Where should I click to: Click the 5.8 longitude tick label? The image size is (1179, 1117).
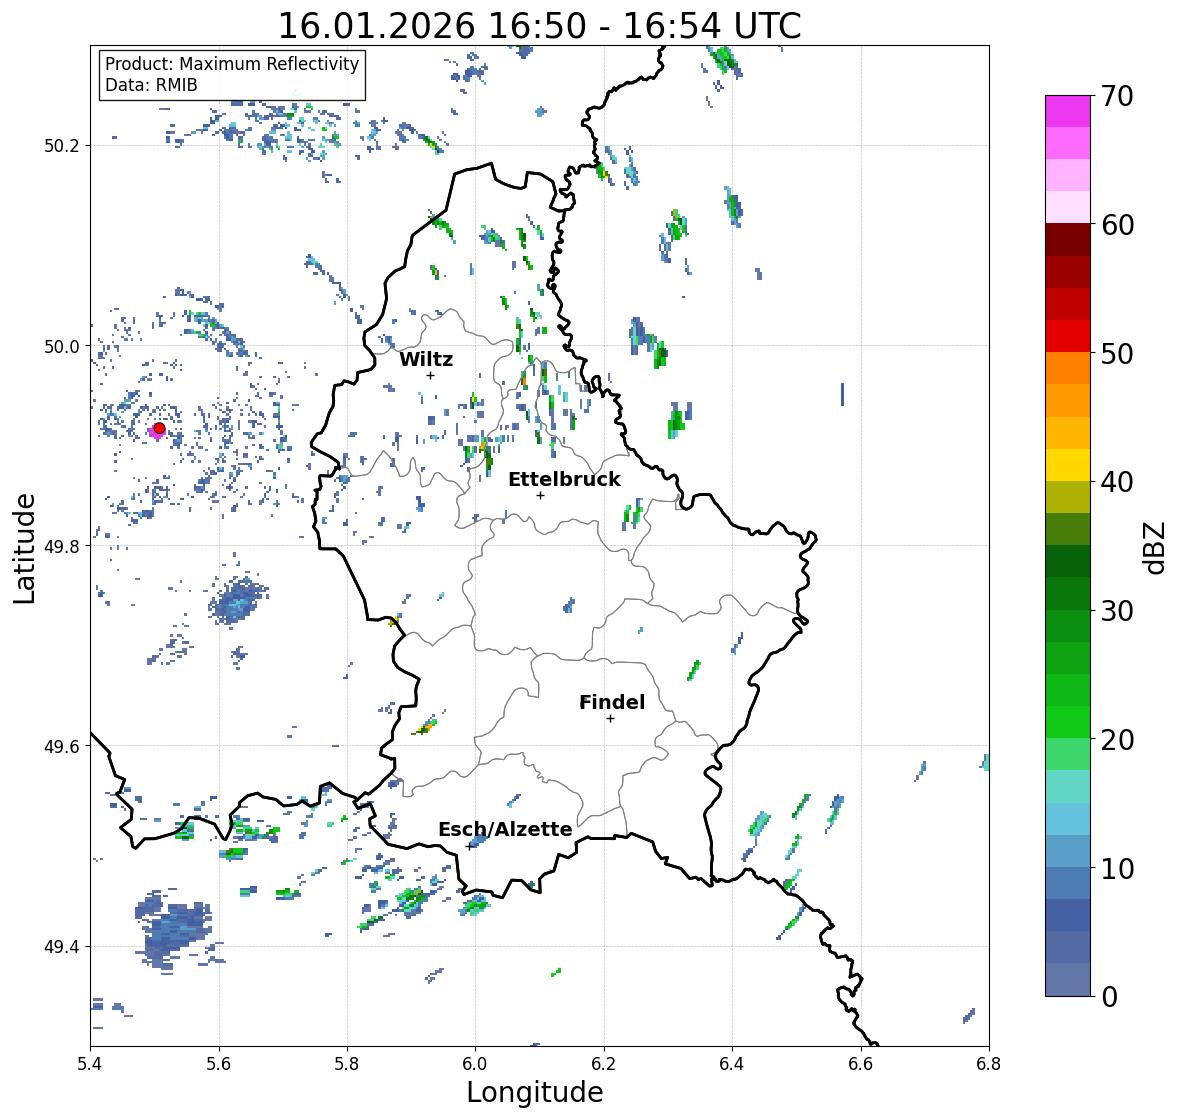pos(347,1064)
